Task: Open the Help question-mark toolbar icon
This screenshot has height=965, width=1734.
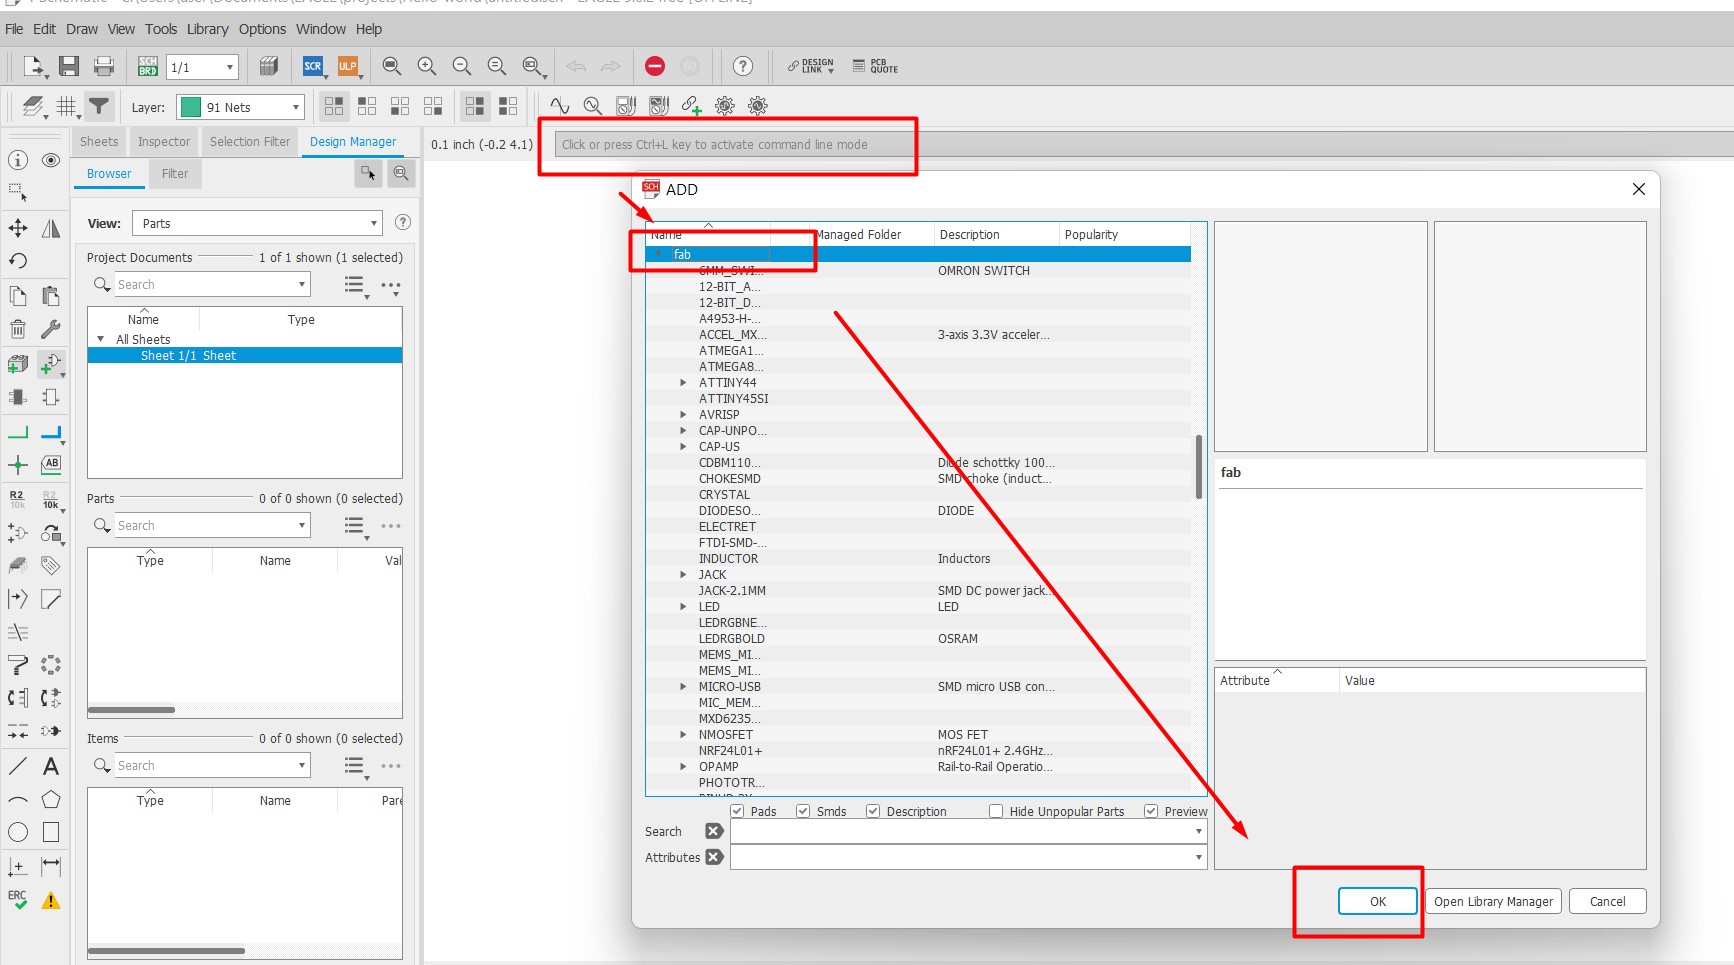Action: 743,66
